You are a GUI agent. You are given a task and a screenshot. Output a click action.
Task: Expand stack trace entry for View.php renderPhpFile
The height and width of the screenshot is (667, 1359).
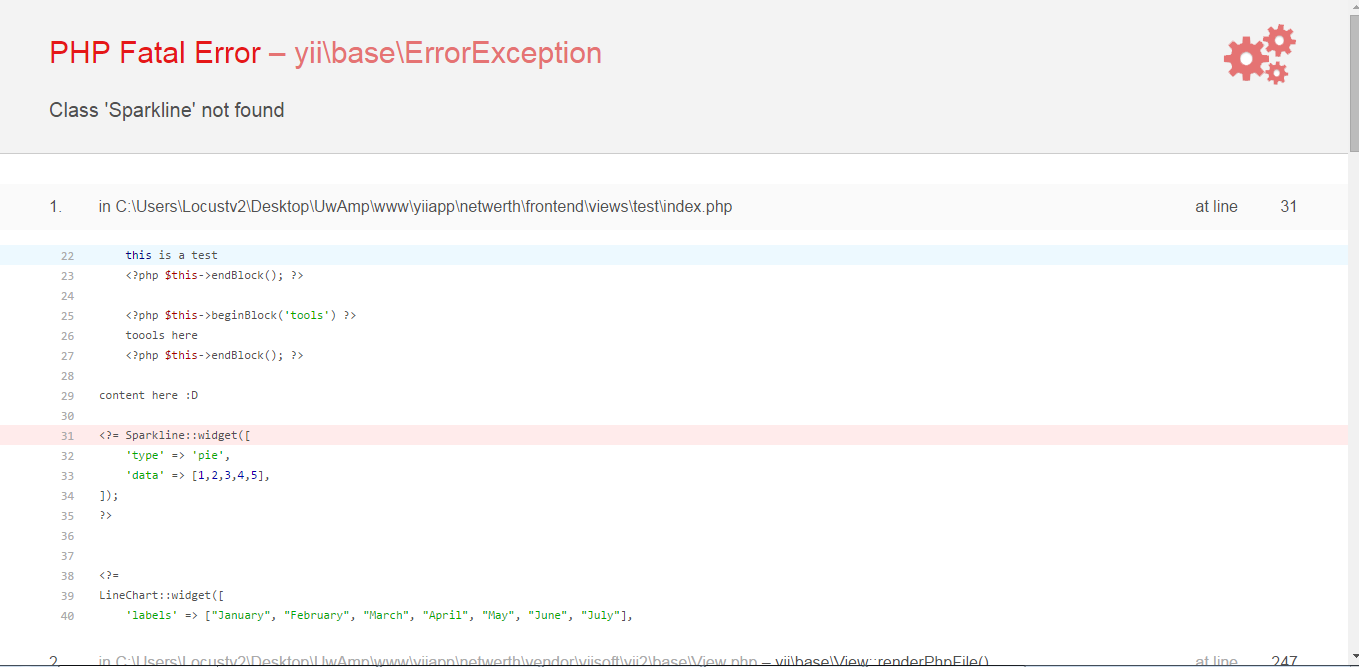coord(543,661)
